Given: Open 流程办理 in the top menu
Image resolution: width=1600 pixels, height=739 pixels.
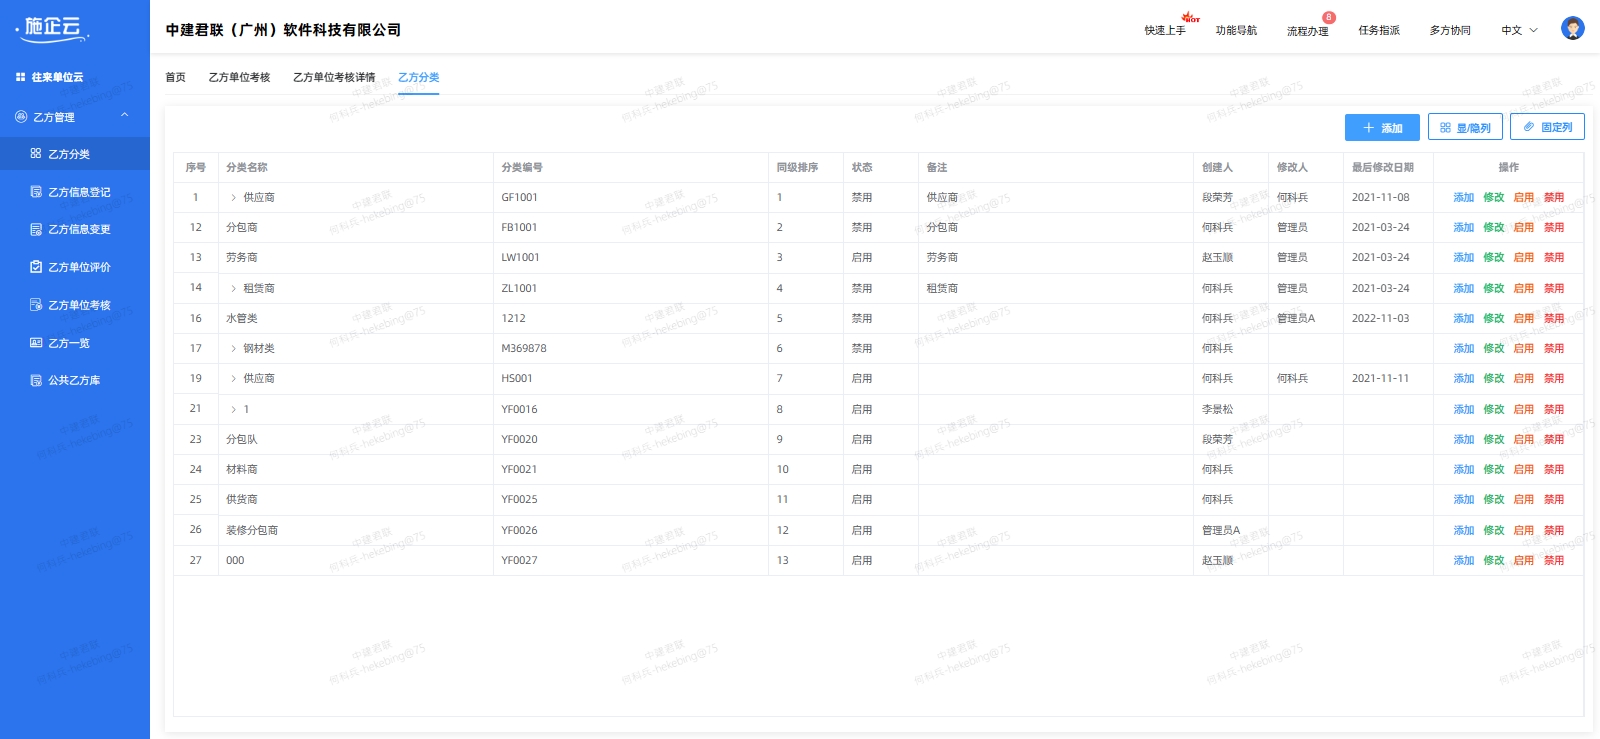Looking at the screenshot, I should (x=1307, y=31).
